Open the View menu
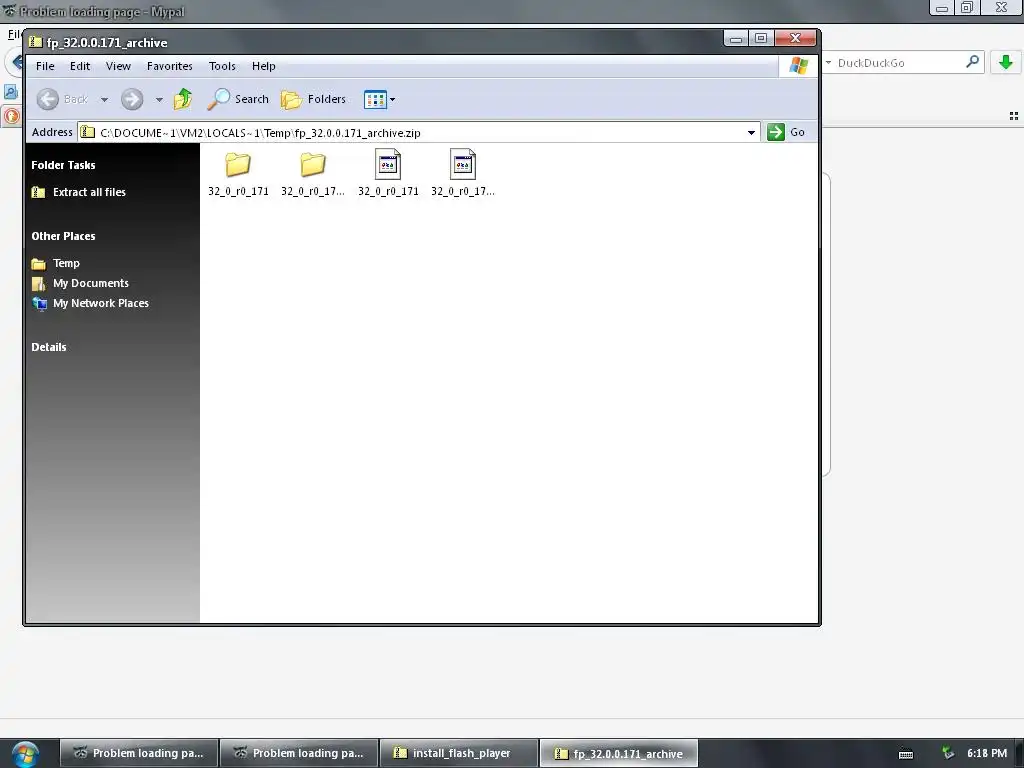 [118, 66]
